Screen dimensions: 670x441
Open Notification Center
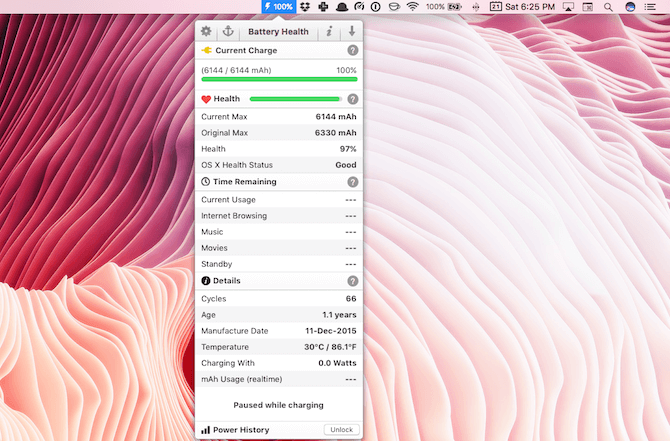(650, 7)
